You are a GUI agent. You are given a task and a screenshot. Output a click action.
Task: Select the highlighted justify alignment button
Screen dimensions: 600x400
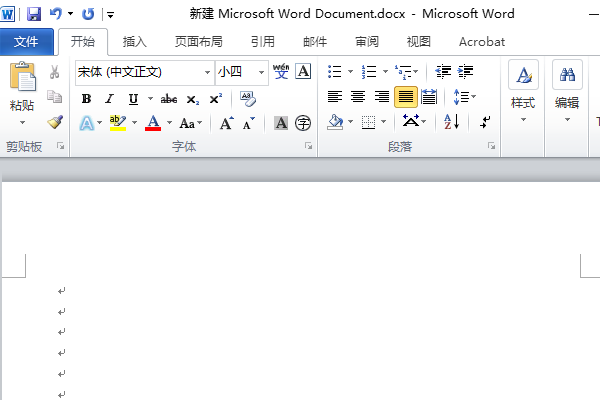[406, 97]
